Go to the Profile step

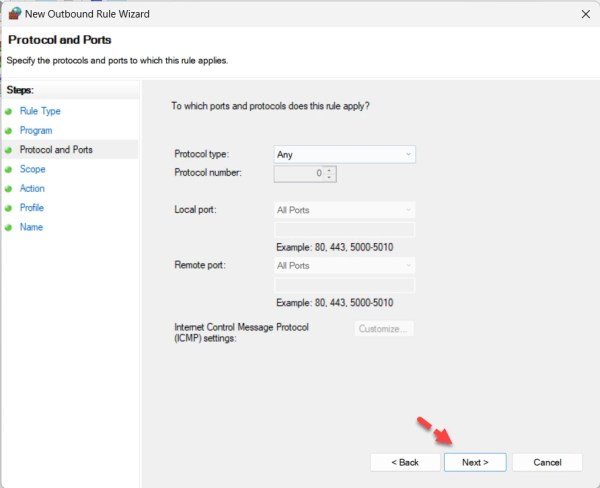point(31,208)
